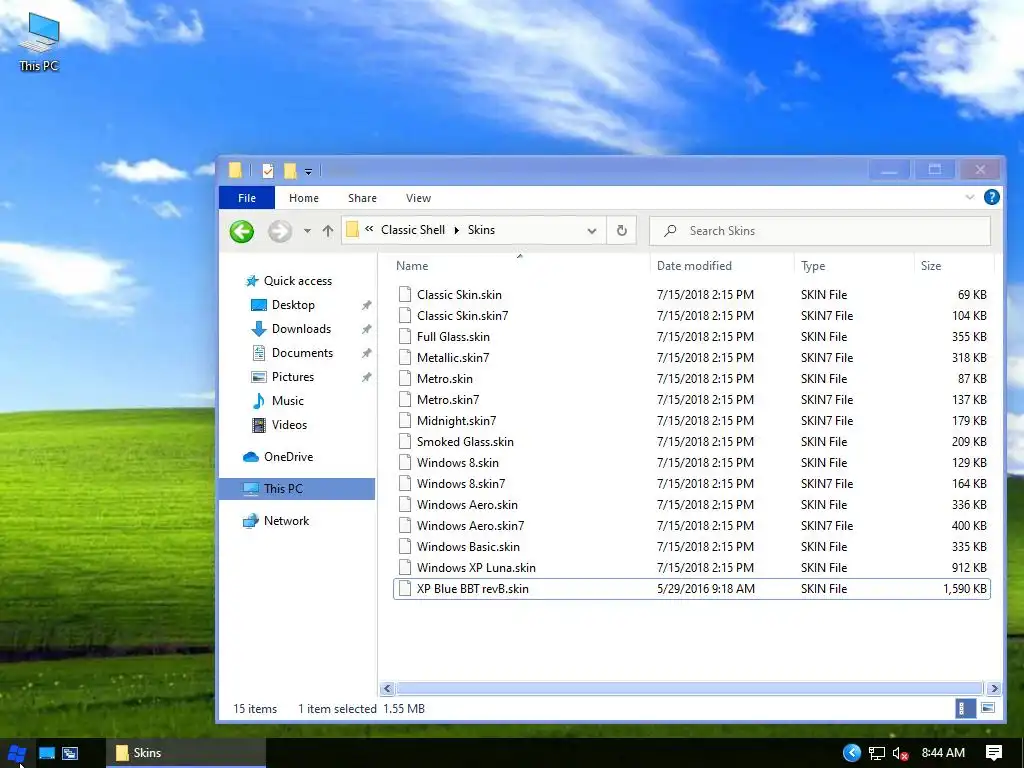Image resolution: width=1024 pixels, height=768 pixels.
Task: Open Customize Quick Access Toolbar dropdown
Action: click(x=308, y=172)
